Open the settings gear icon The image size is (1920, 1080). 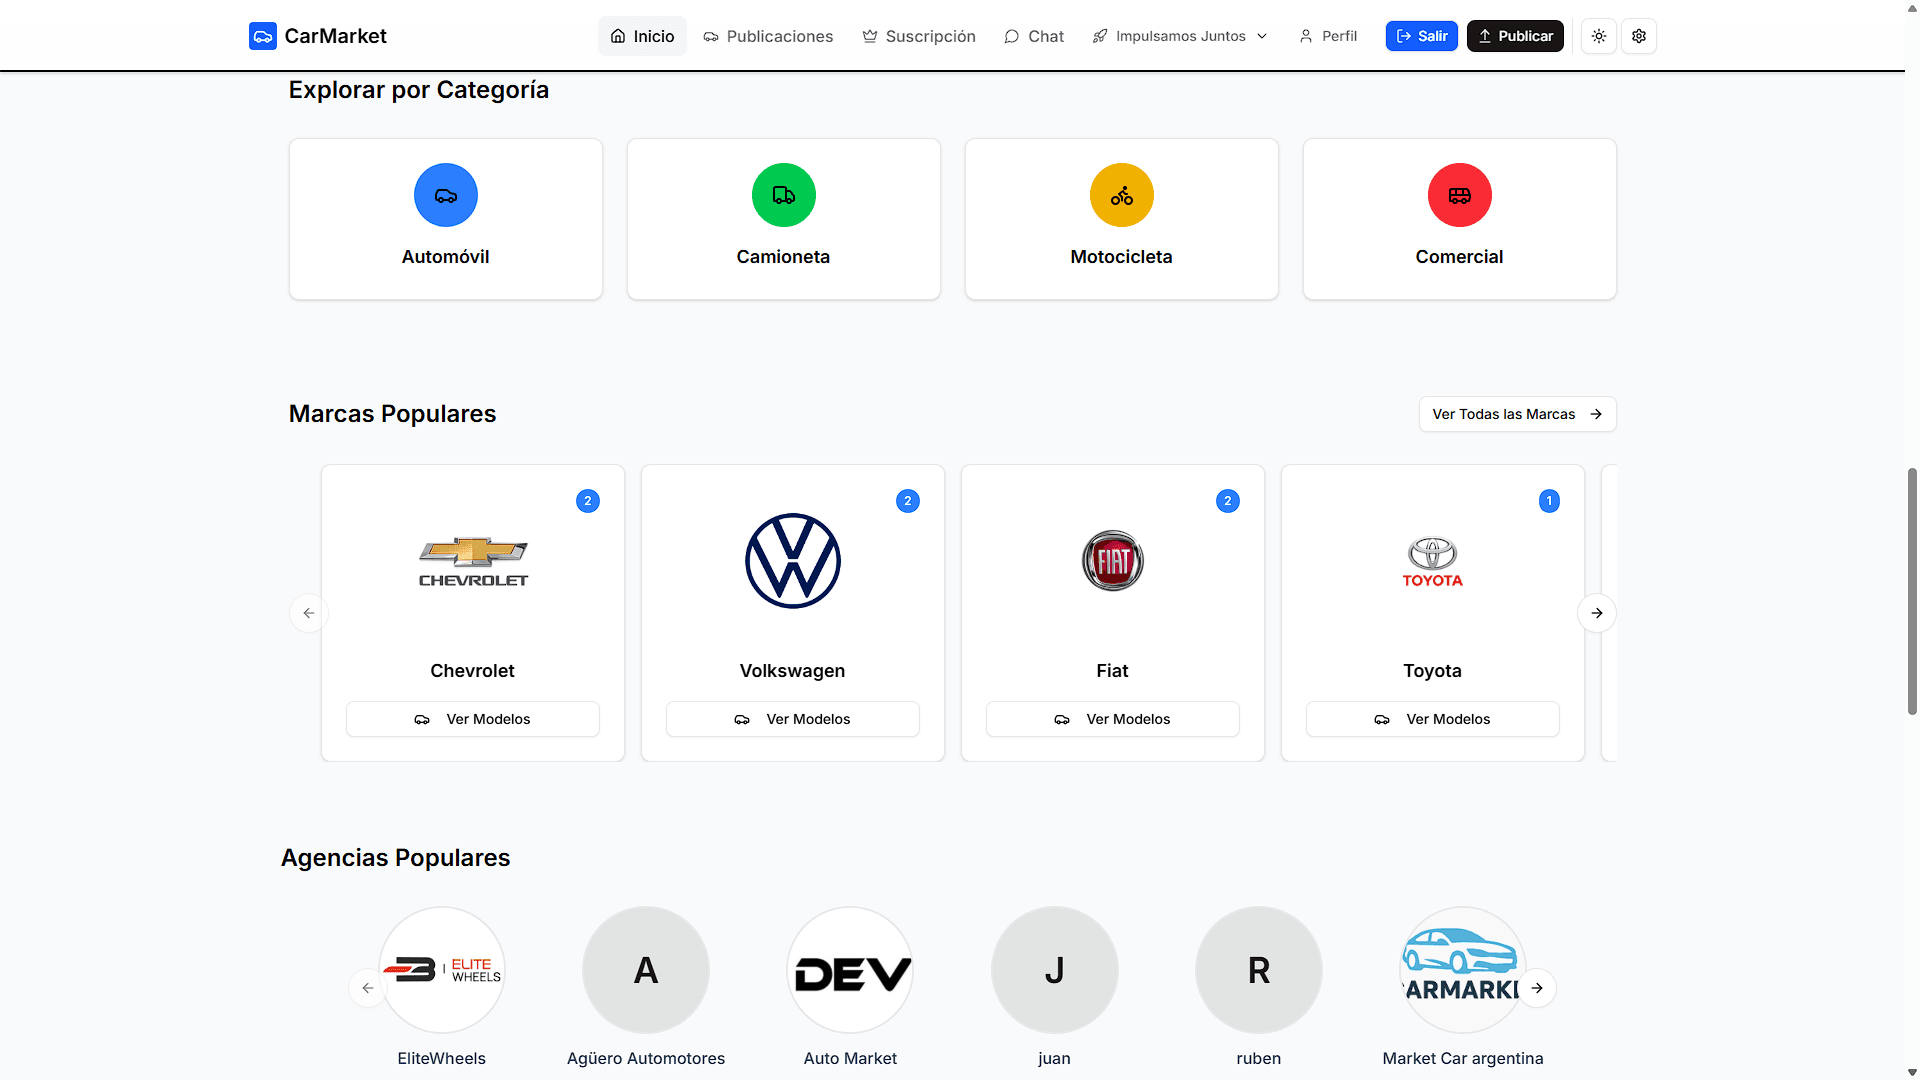[x=1639, y=36]
